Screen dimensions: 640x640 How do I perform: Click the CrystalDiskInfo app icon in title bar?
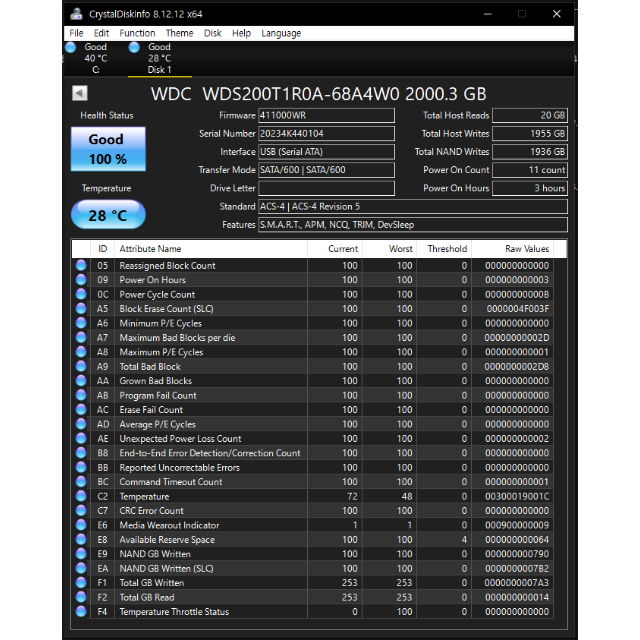(x=76, y=14)
